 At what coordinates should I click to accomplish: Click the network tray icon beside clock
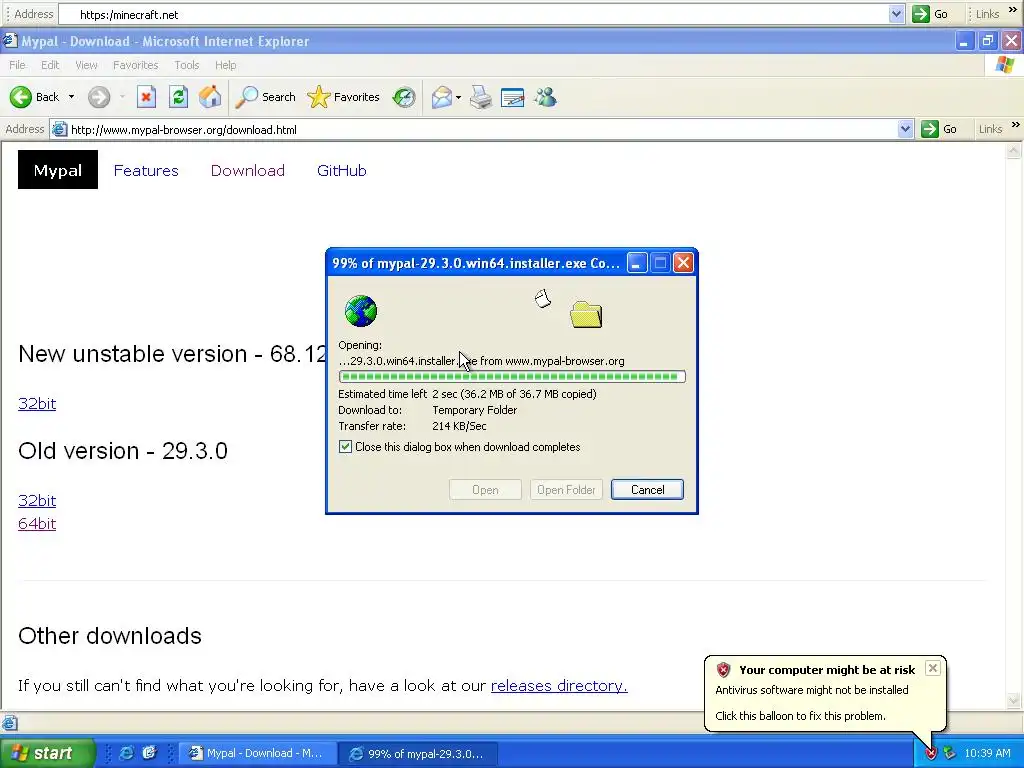pyautogui.click(x=949, y=754)
